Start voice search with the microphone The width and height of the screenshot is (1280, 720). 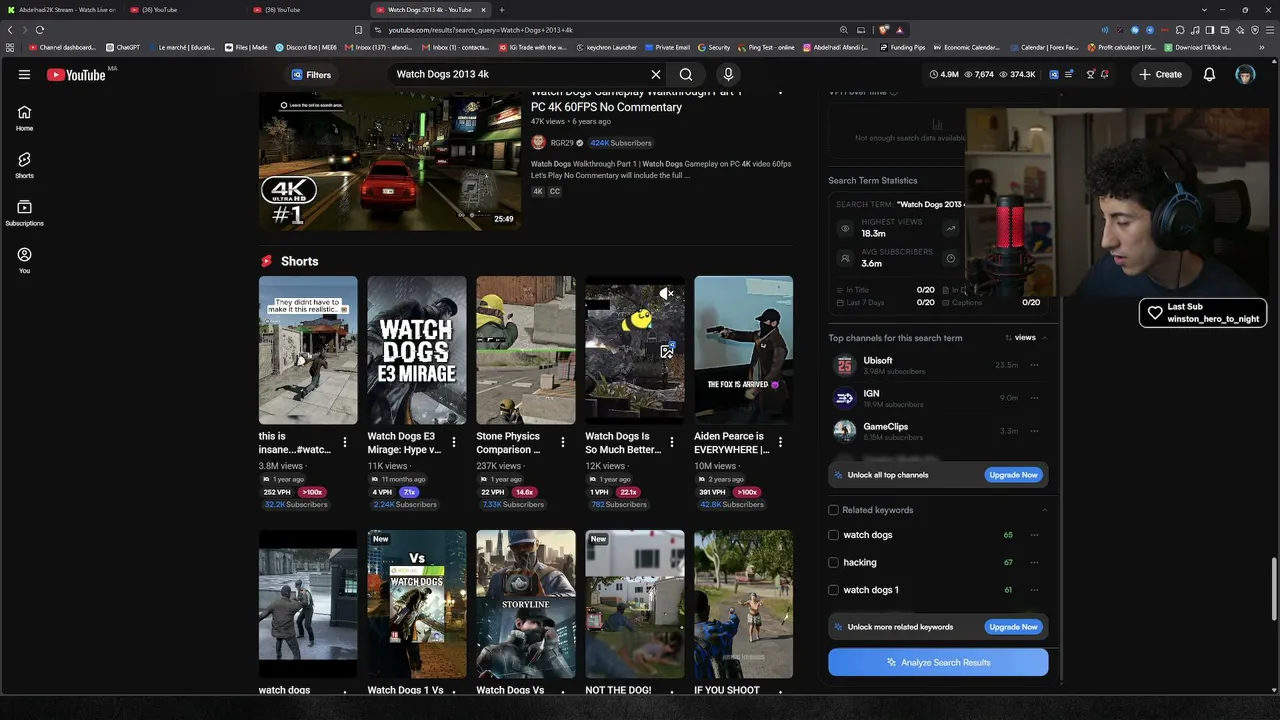click(728, 74)
